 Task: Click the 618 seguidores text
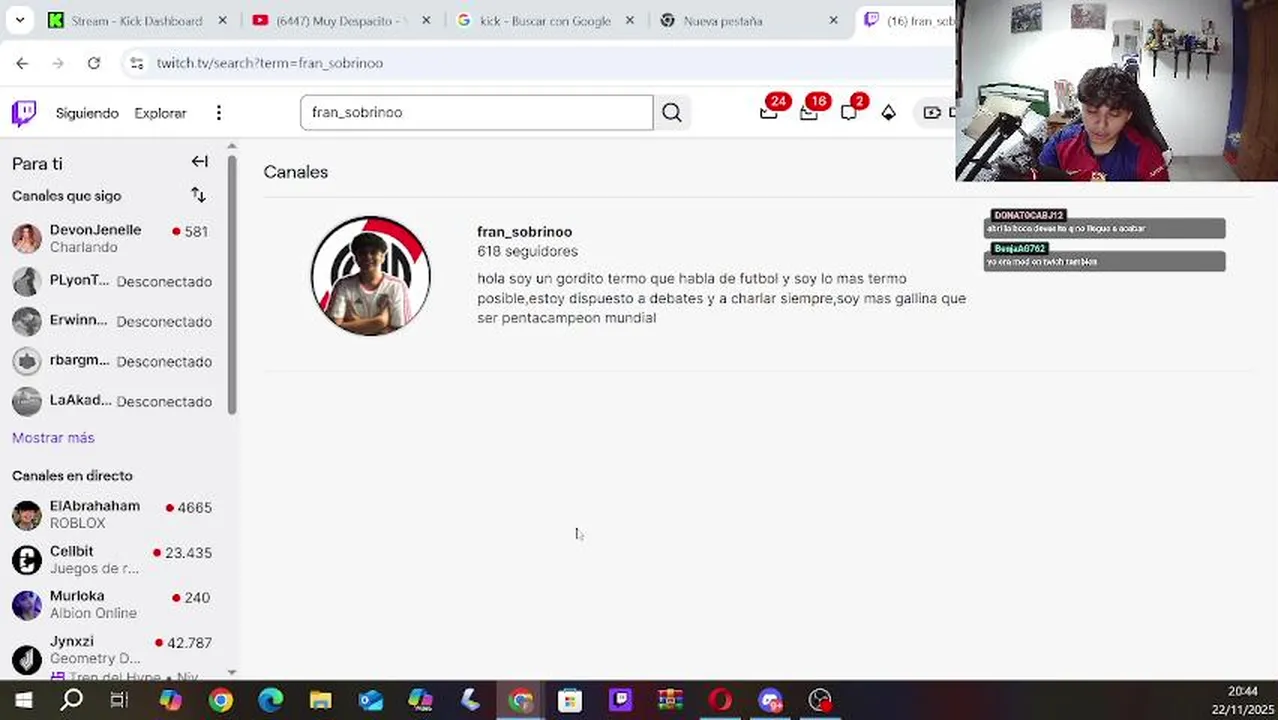(527, 251)
